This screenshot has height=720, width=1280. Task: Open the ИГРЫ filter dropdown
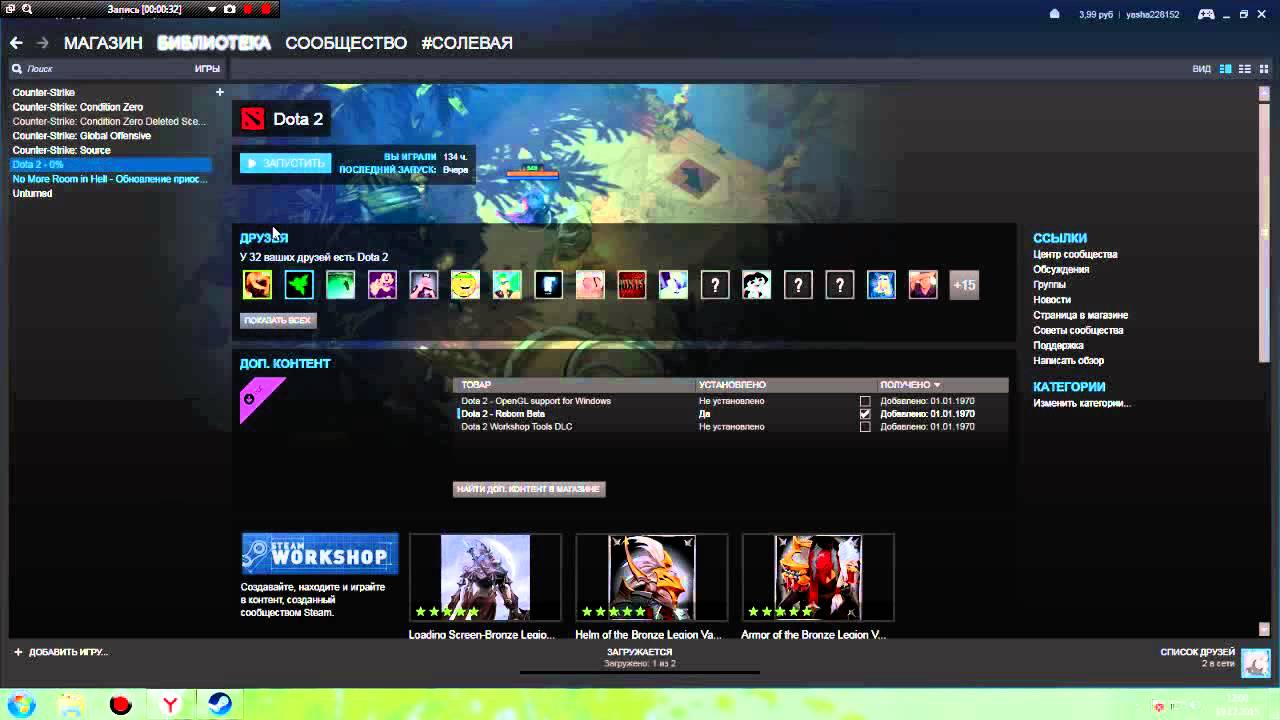(207, 69)
